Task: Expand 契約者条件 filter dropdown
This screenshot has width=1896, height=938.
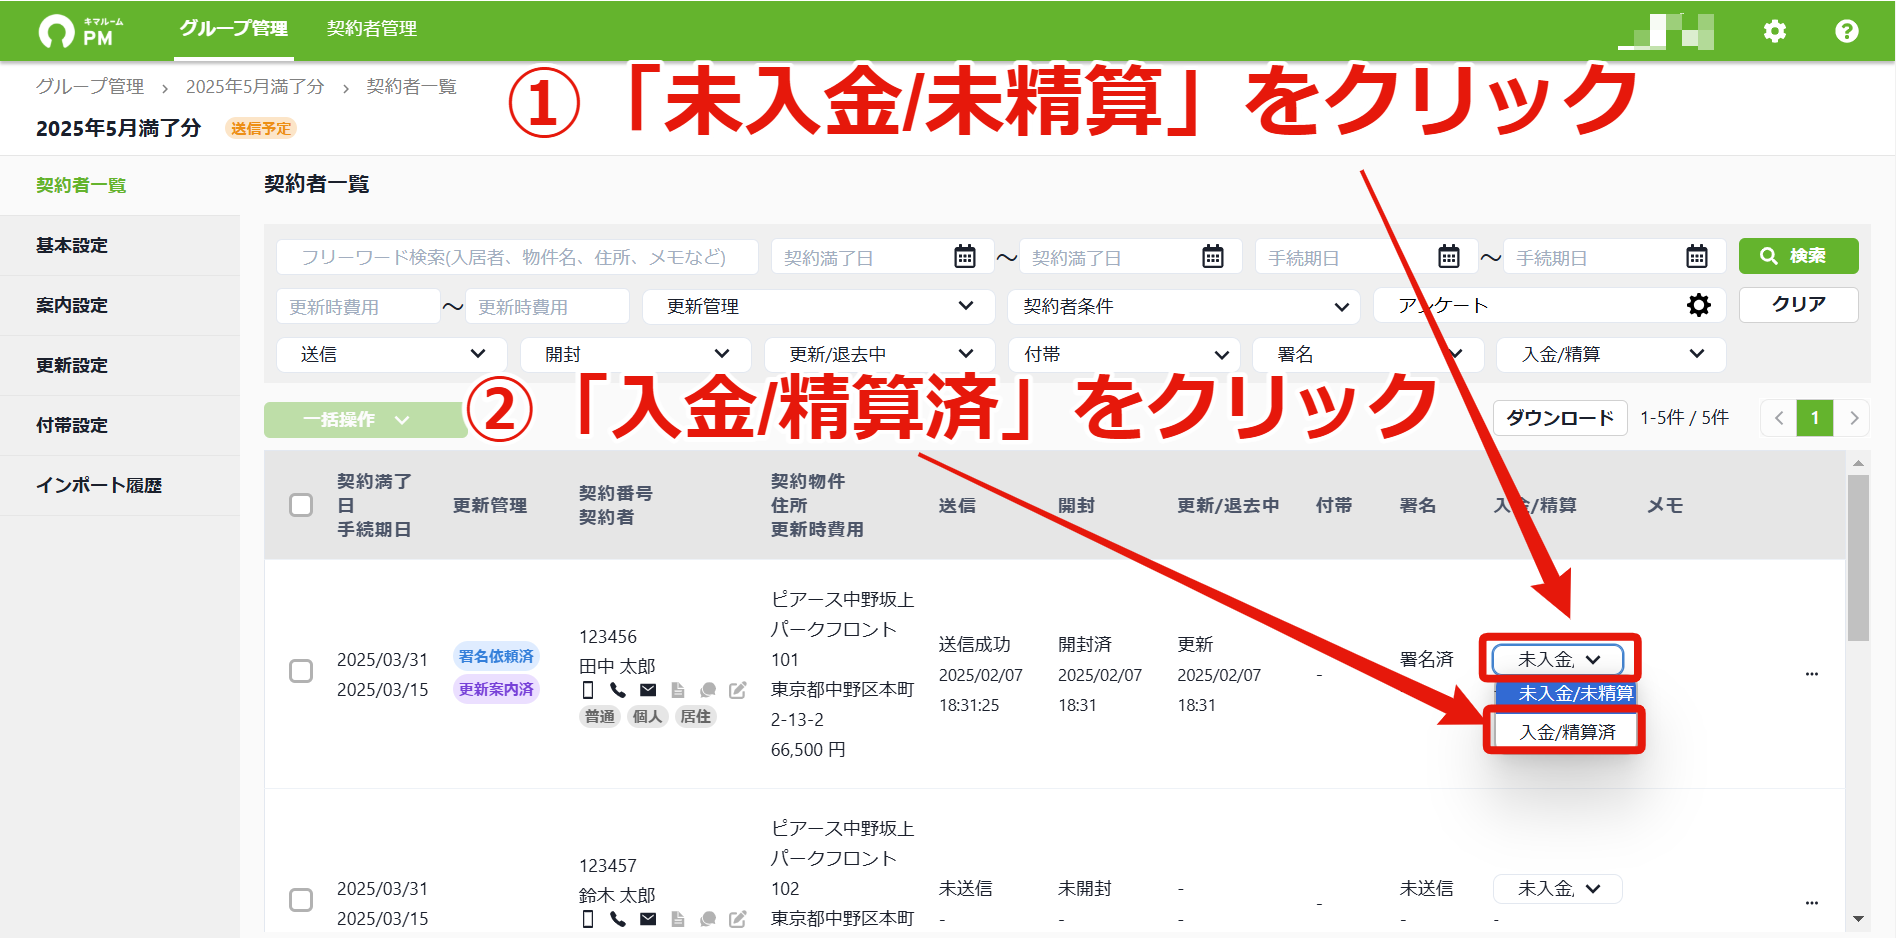Action: (1184, 306)
